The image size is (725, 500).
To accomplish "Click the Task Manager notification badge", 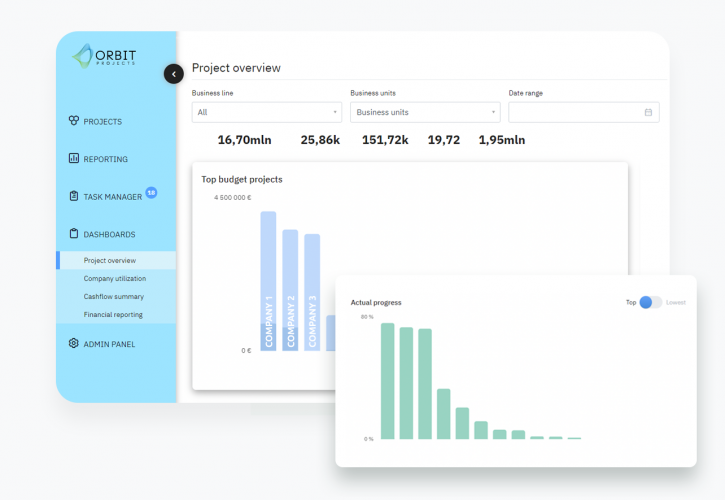I will [151, 192].
